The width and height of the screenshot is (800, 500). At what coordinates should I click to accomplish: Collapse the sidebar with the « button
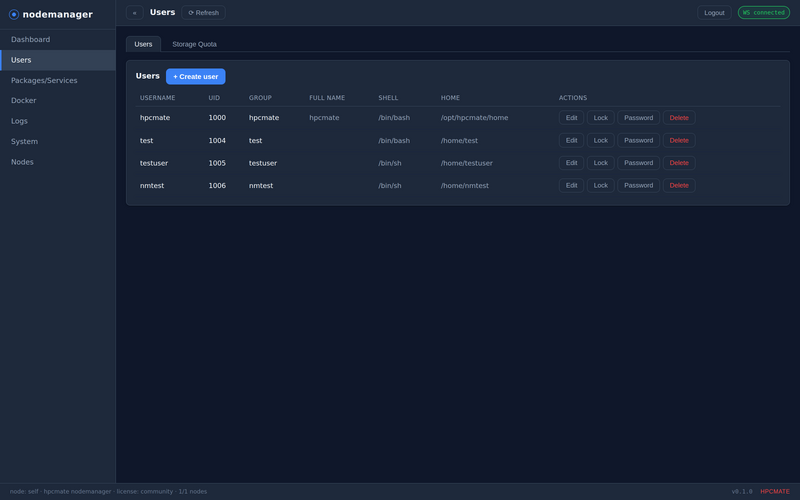pos(135,13)
